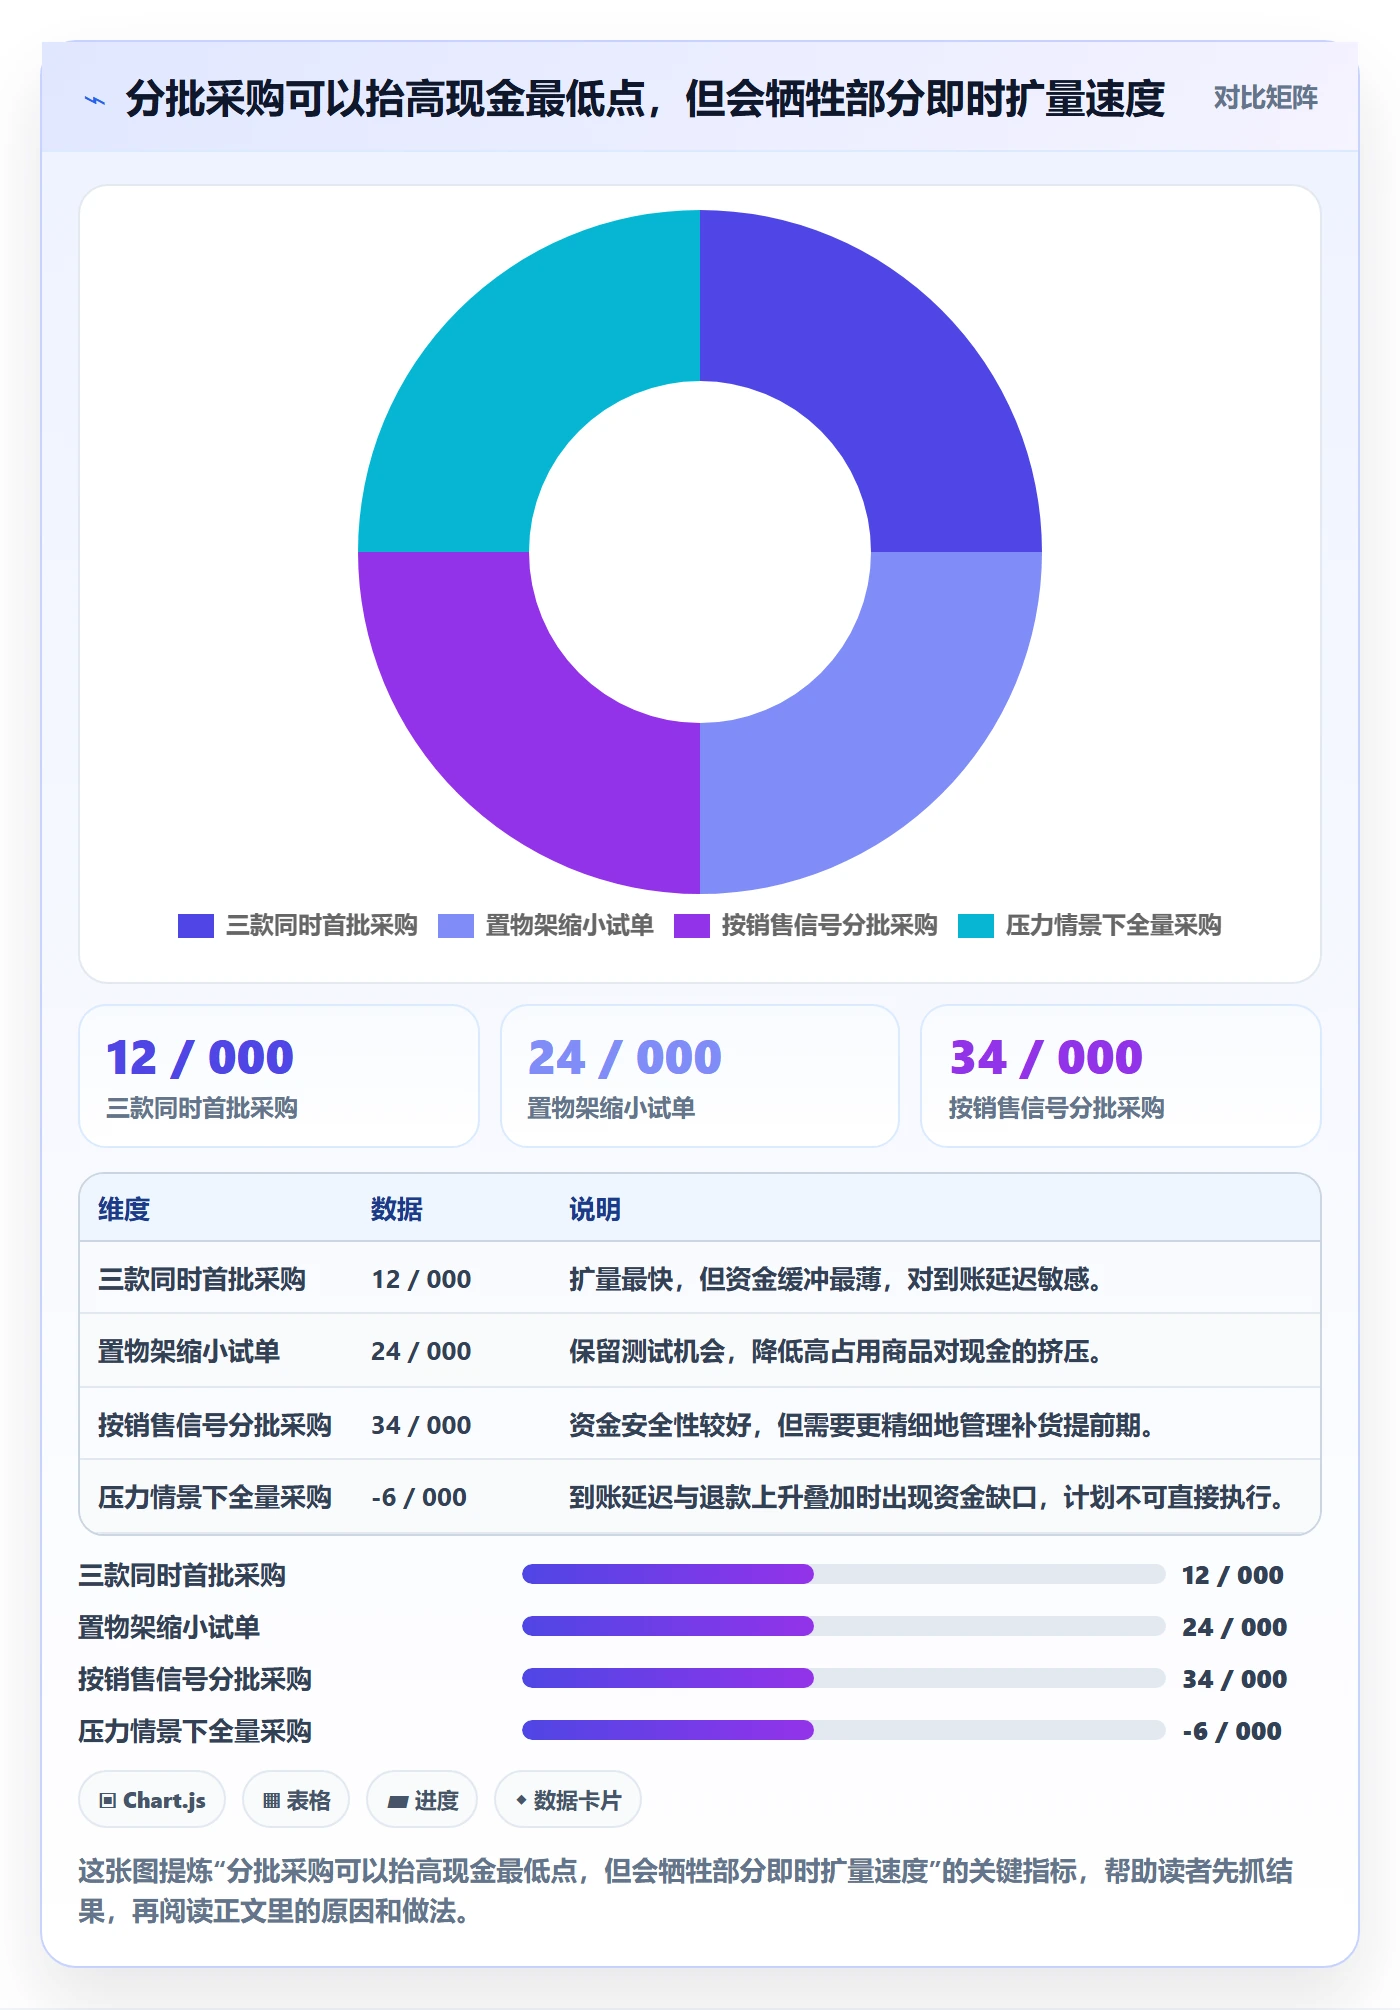Click progress bar for 按销售信号分批采购

pyautogui.click(x=843, y=1678)
